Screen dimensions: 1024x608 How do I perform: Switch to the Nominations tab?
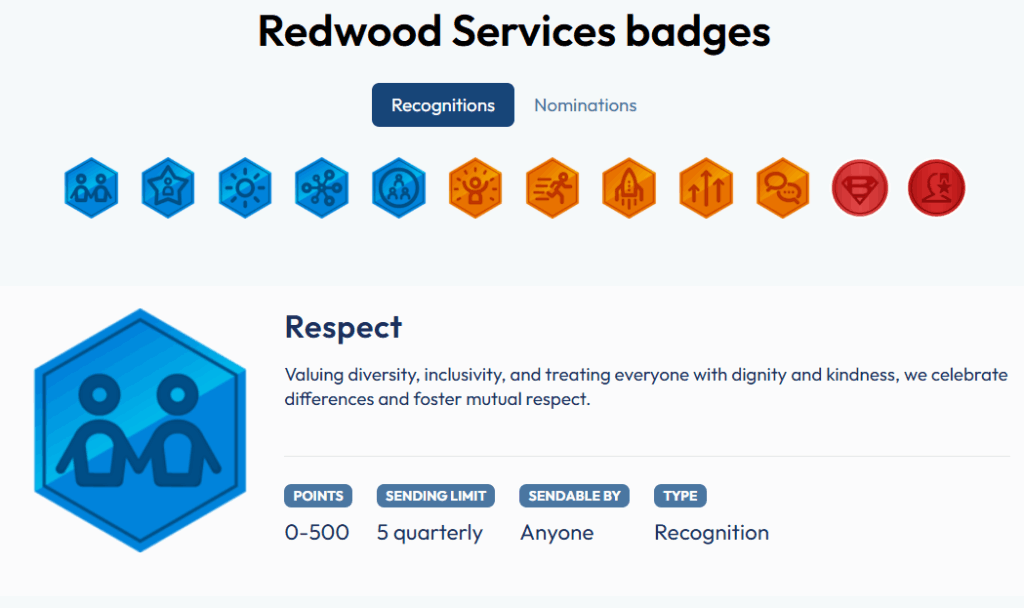585,105
